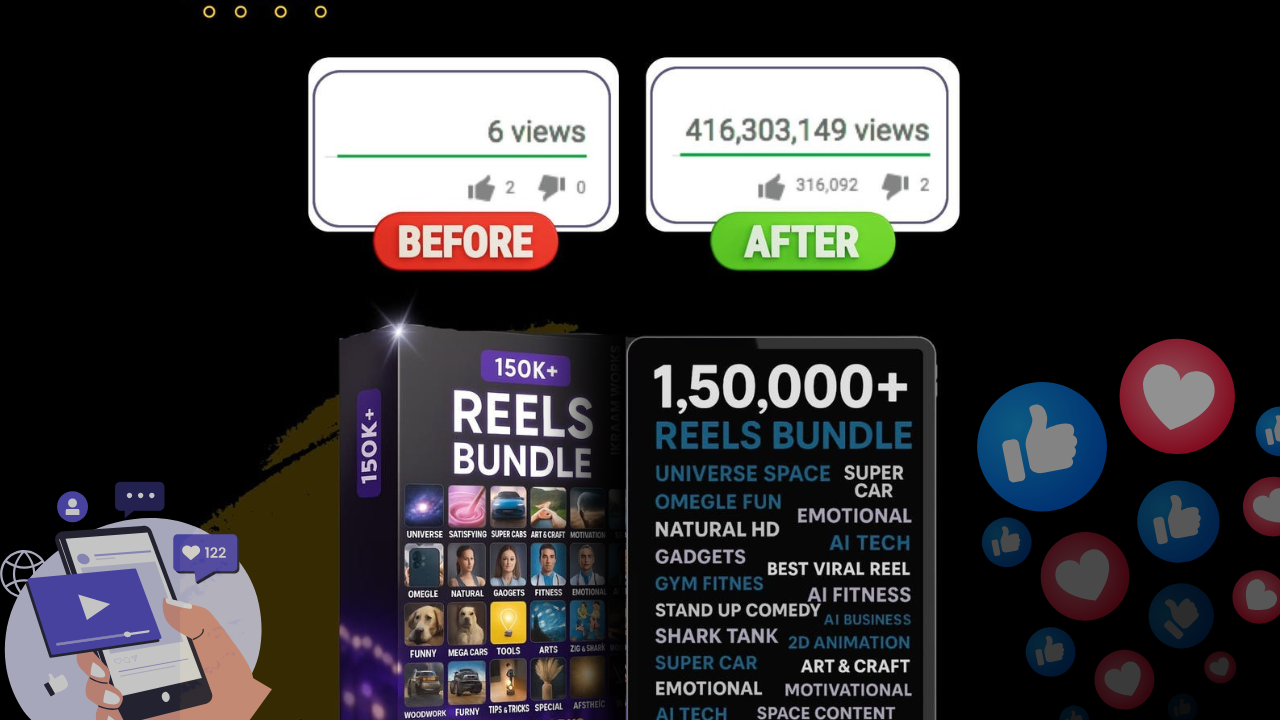The width and height of the screenshot is (1280, 720).
Task: Click the large red heart bubble
Action: tap(1177, 396)
